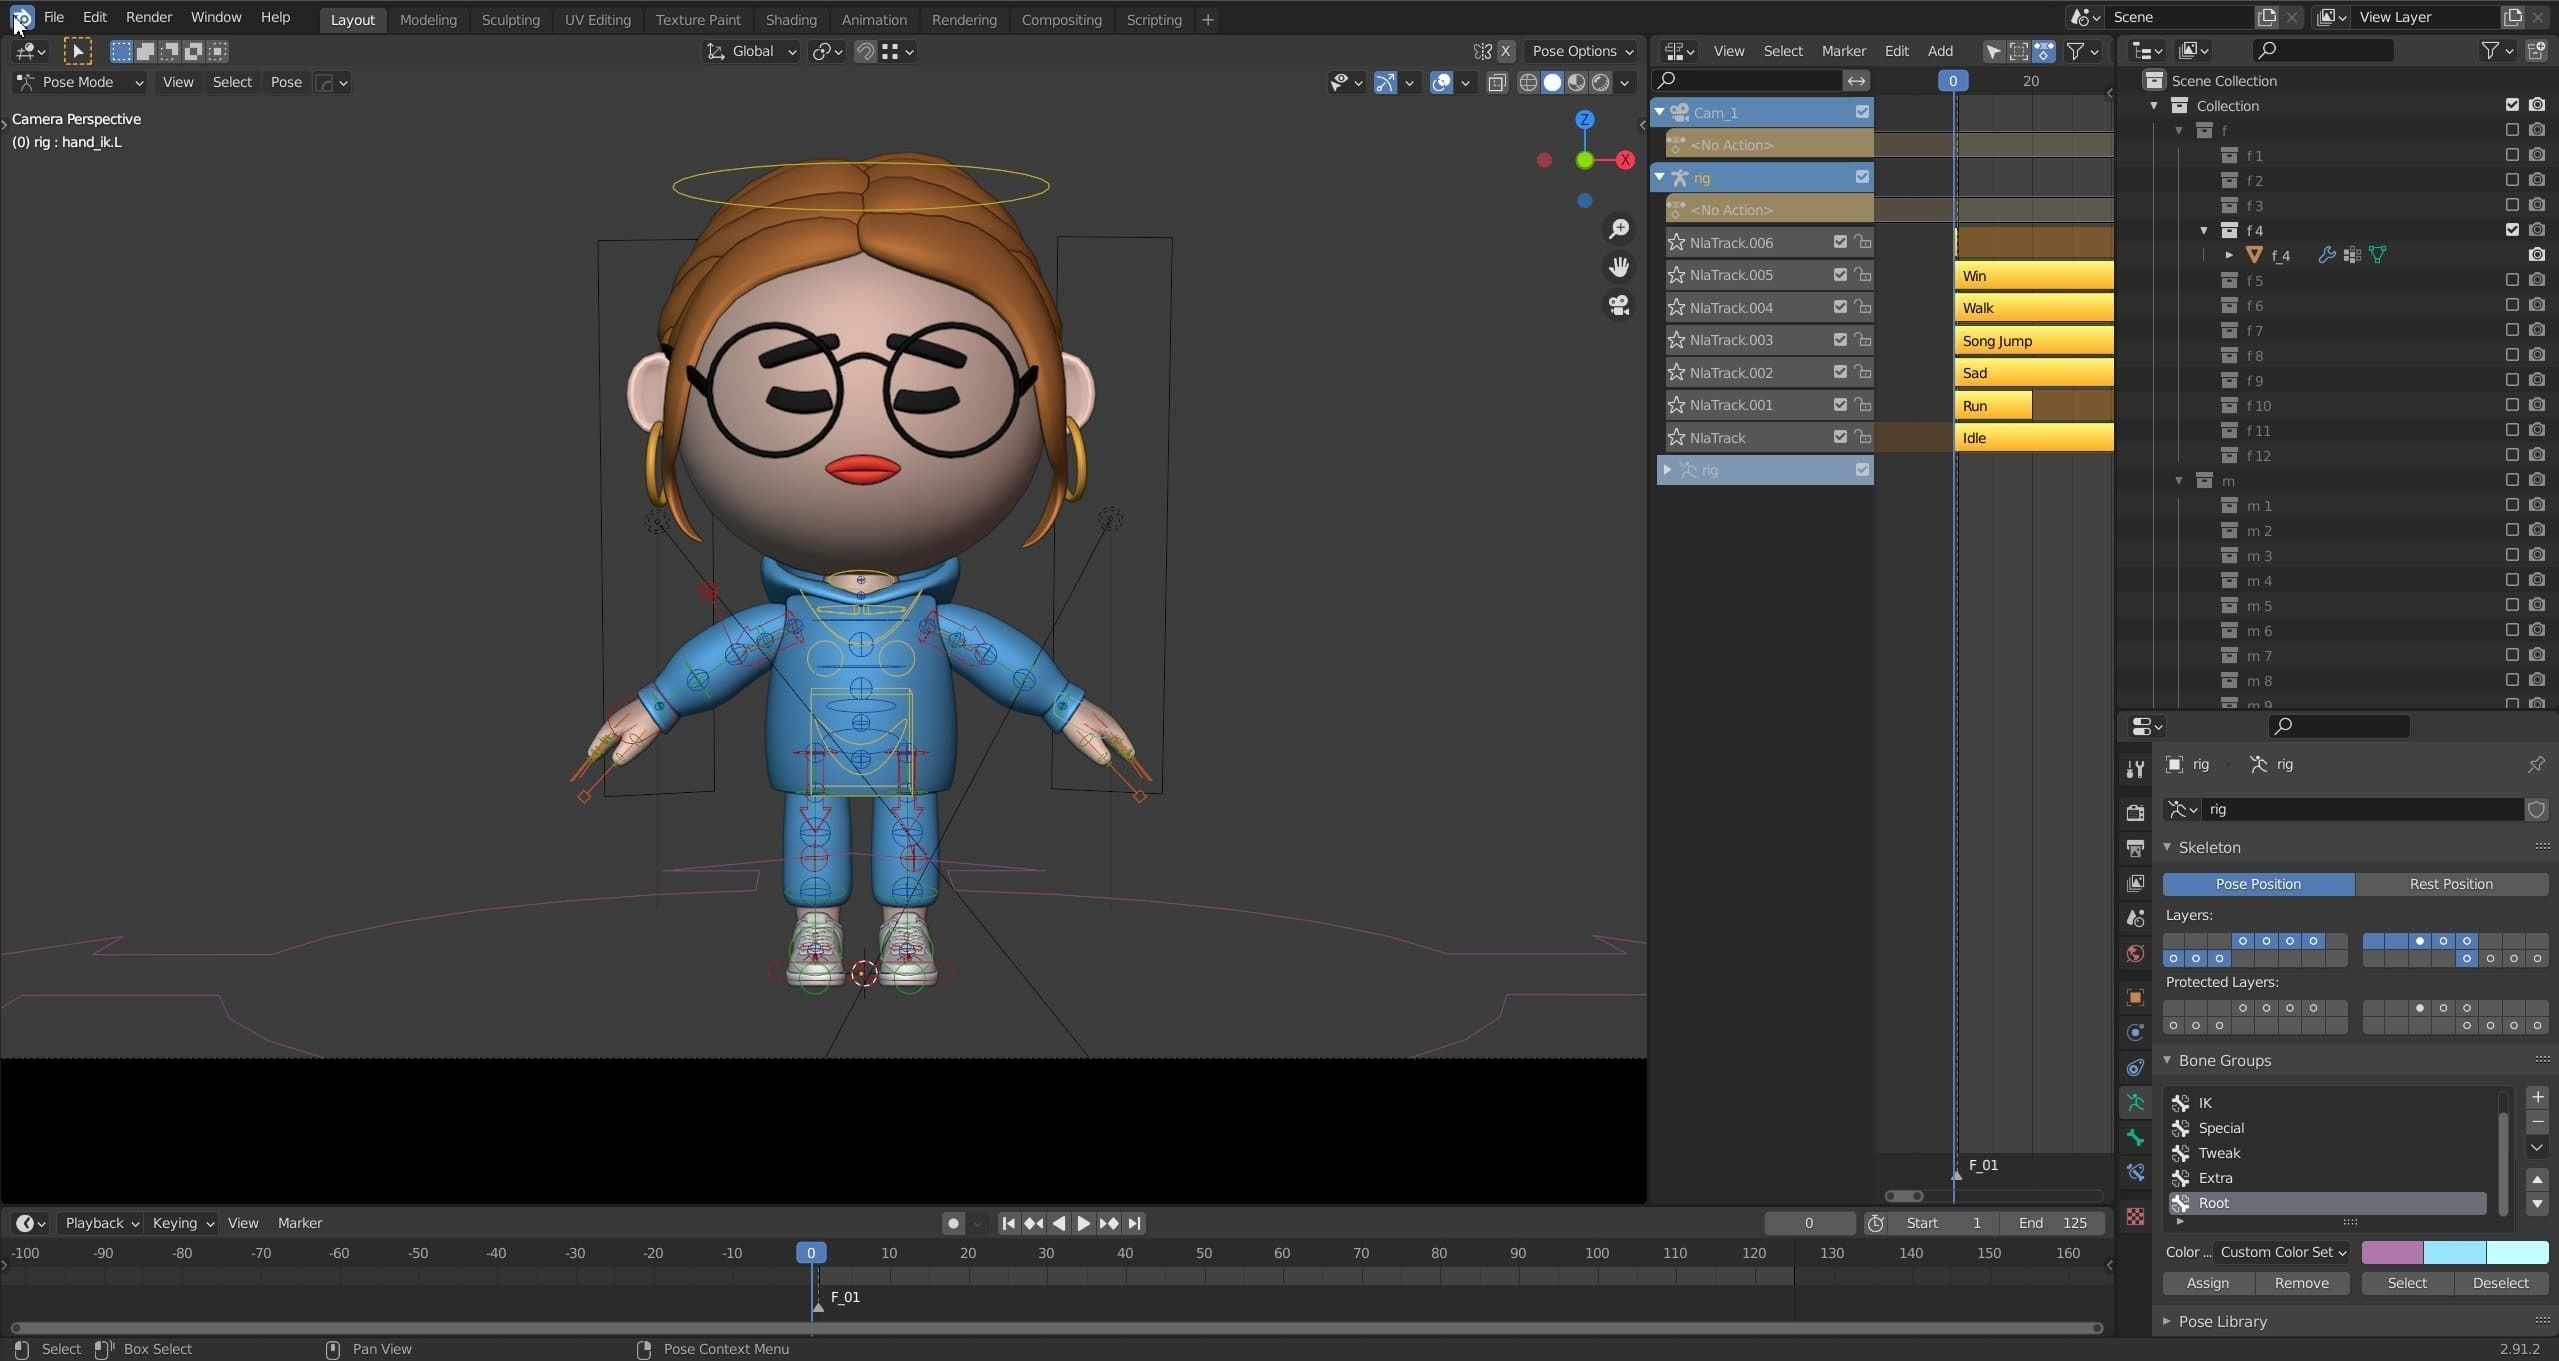Mute NlaTrack.005 using its checkbox
The width and height of the screenshot is (2559, 1361).
click(1839, 274)
